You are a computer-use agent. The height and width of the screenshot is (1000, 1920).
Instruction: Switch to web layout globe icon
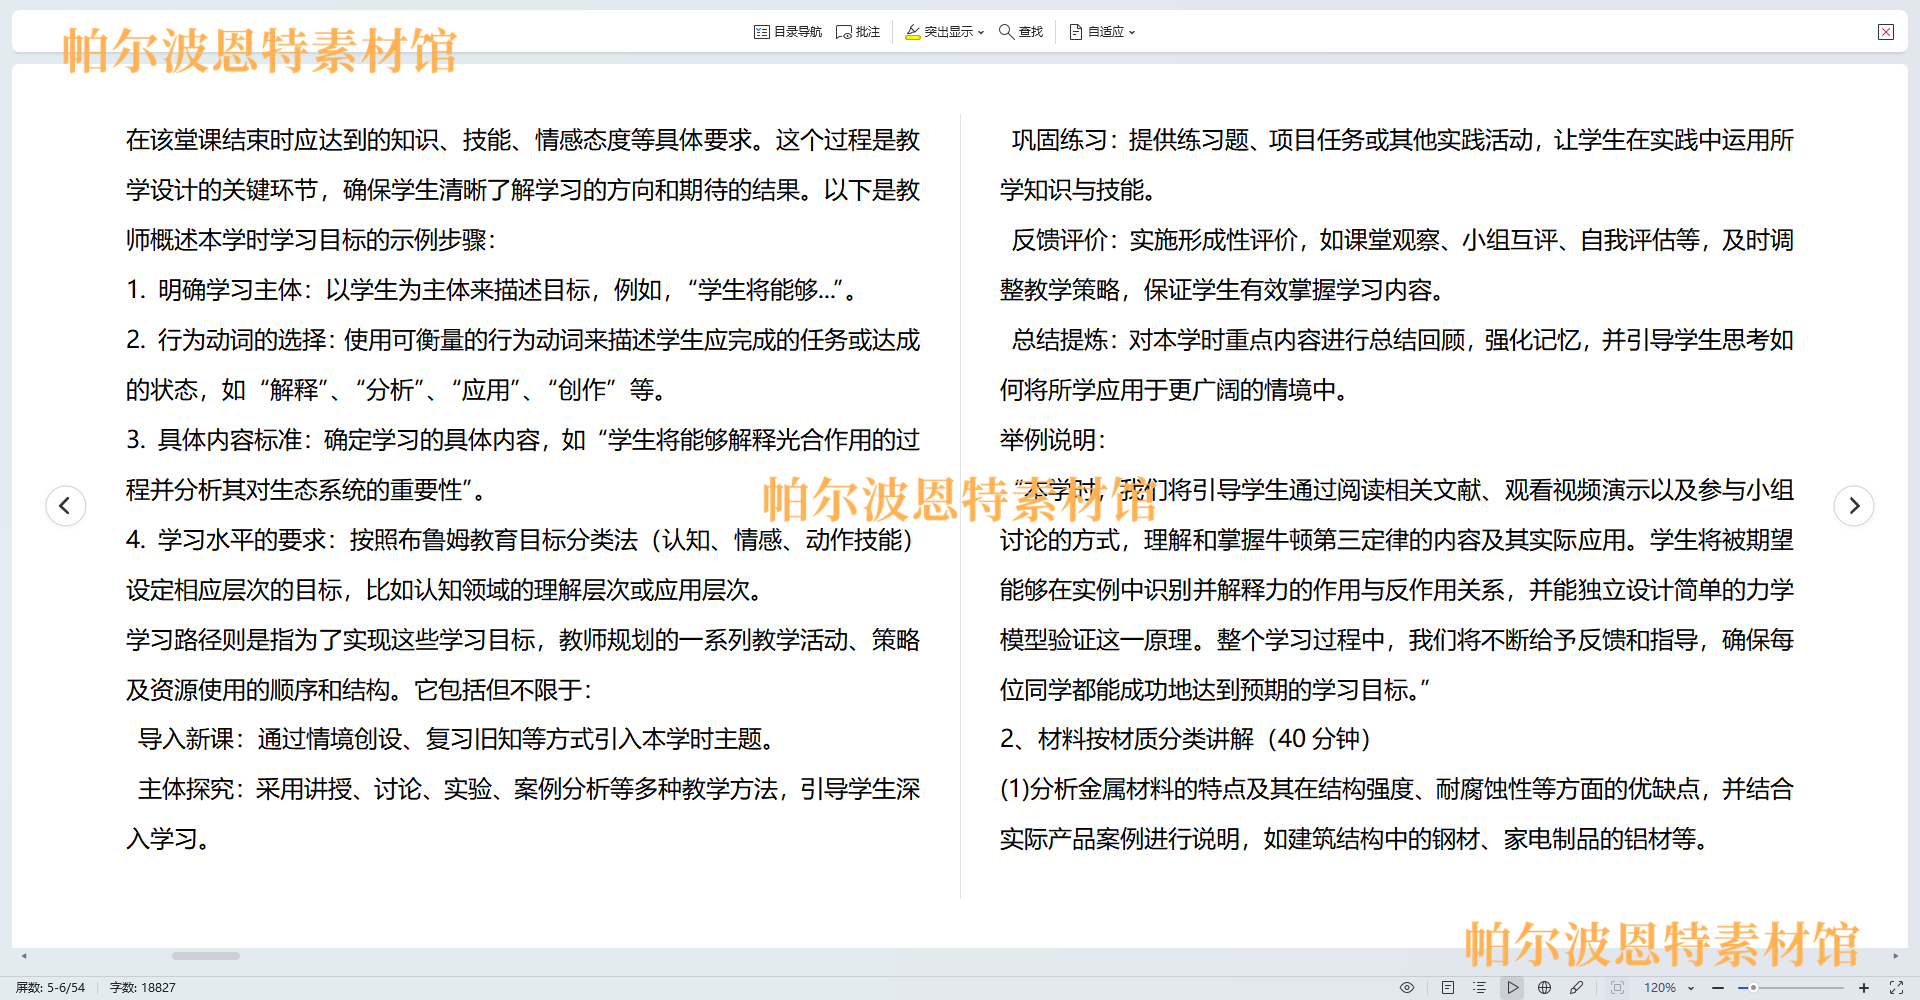pyautogui.click(x=1545, y=987)
